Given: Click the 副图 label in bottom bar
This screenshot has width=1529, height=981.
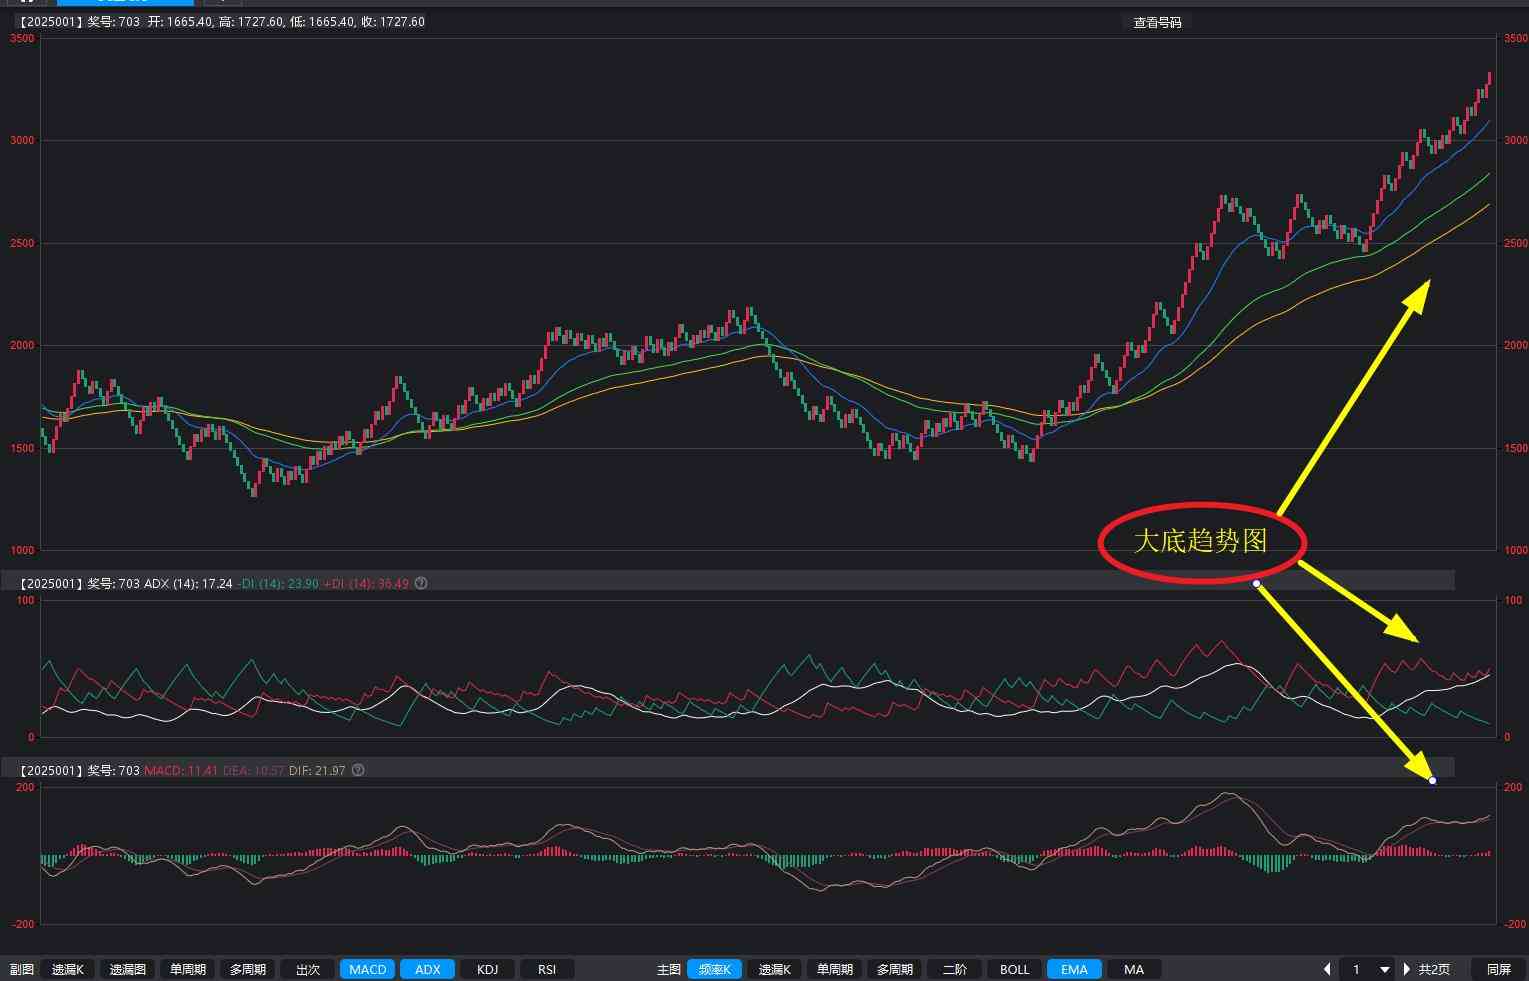Looking at the screenshot, I should click(x=21, y=969).
